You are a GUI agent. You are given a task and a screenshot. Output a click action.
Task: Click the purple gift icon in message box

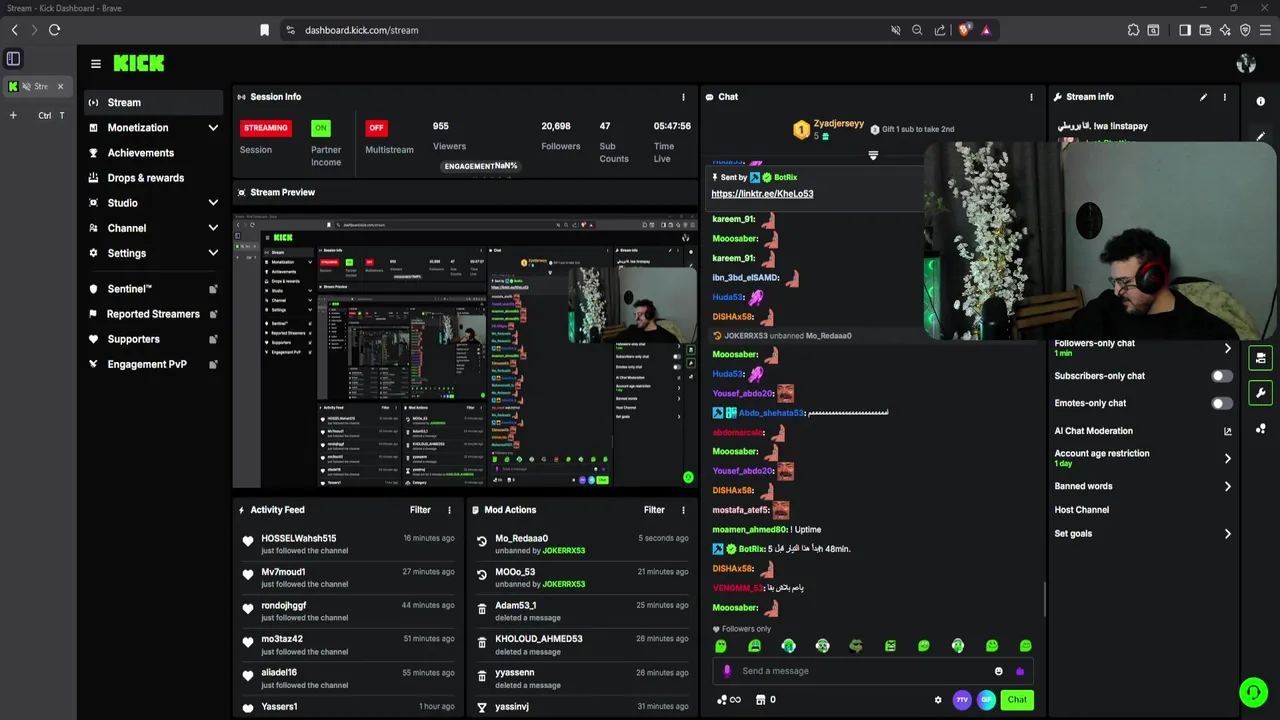[1020, 671]
